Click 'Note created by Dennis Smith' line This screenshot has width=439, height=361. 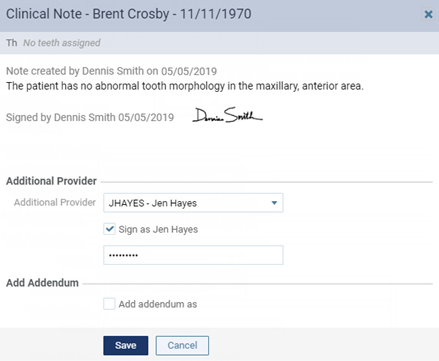point(111,71)
